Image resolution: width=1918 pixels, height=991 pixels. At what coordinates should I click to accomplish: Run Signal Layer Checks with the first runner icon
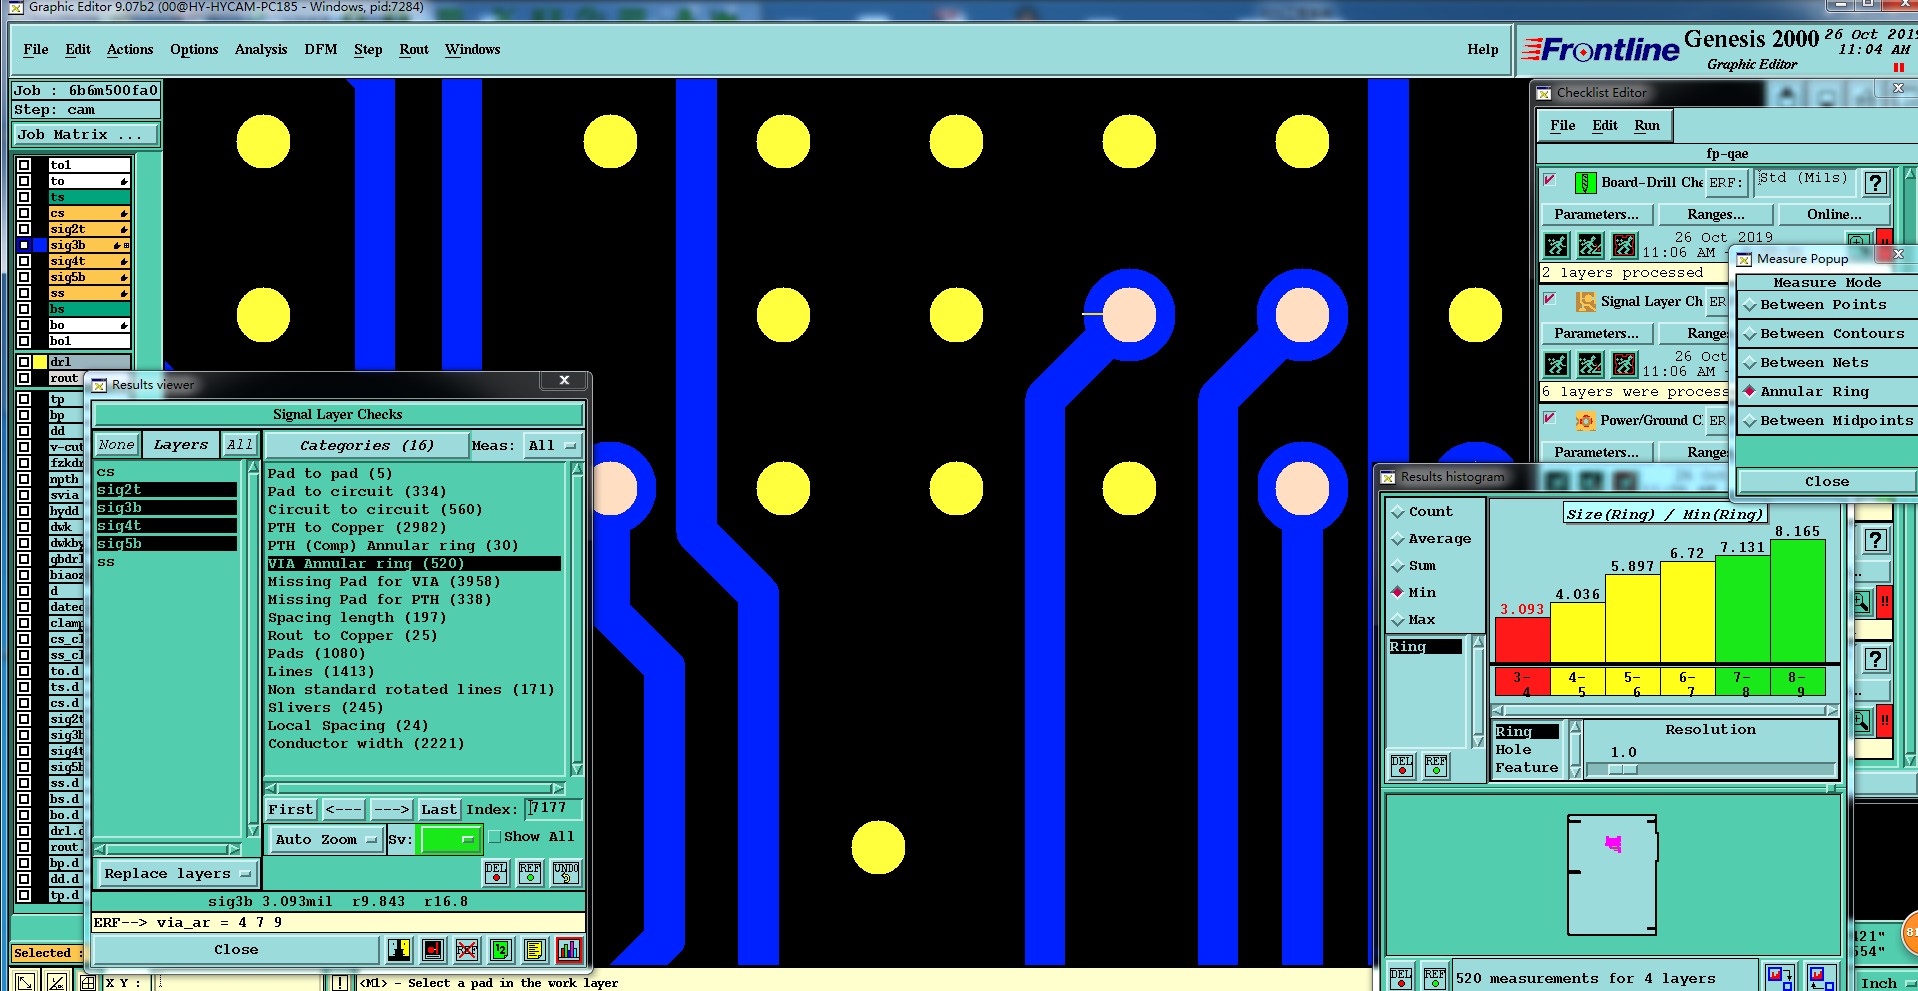[1556, 364]
